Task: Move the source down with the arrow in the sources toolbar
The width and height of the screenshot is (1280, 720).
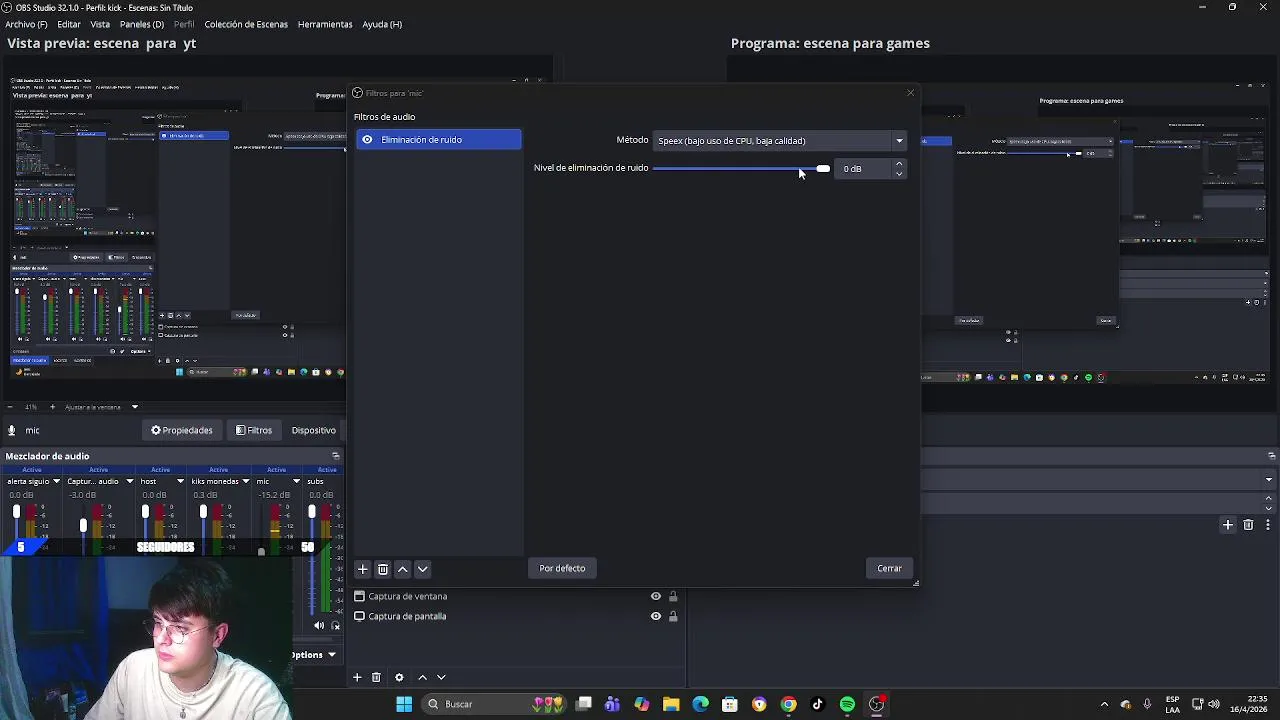Action: click(x=441, y=677)
